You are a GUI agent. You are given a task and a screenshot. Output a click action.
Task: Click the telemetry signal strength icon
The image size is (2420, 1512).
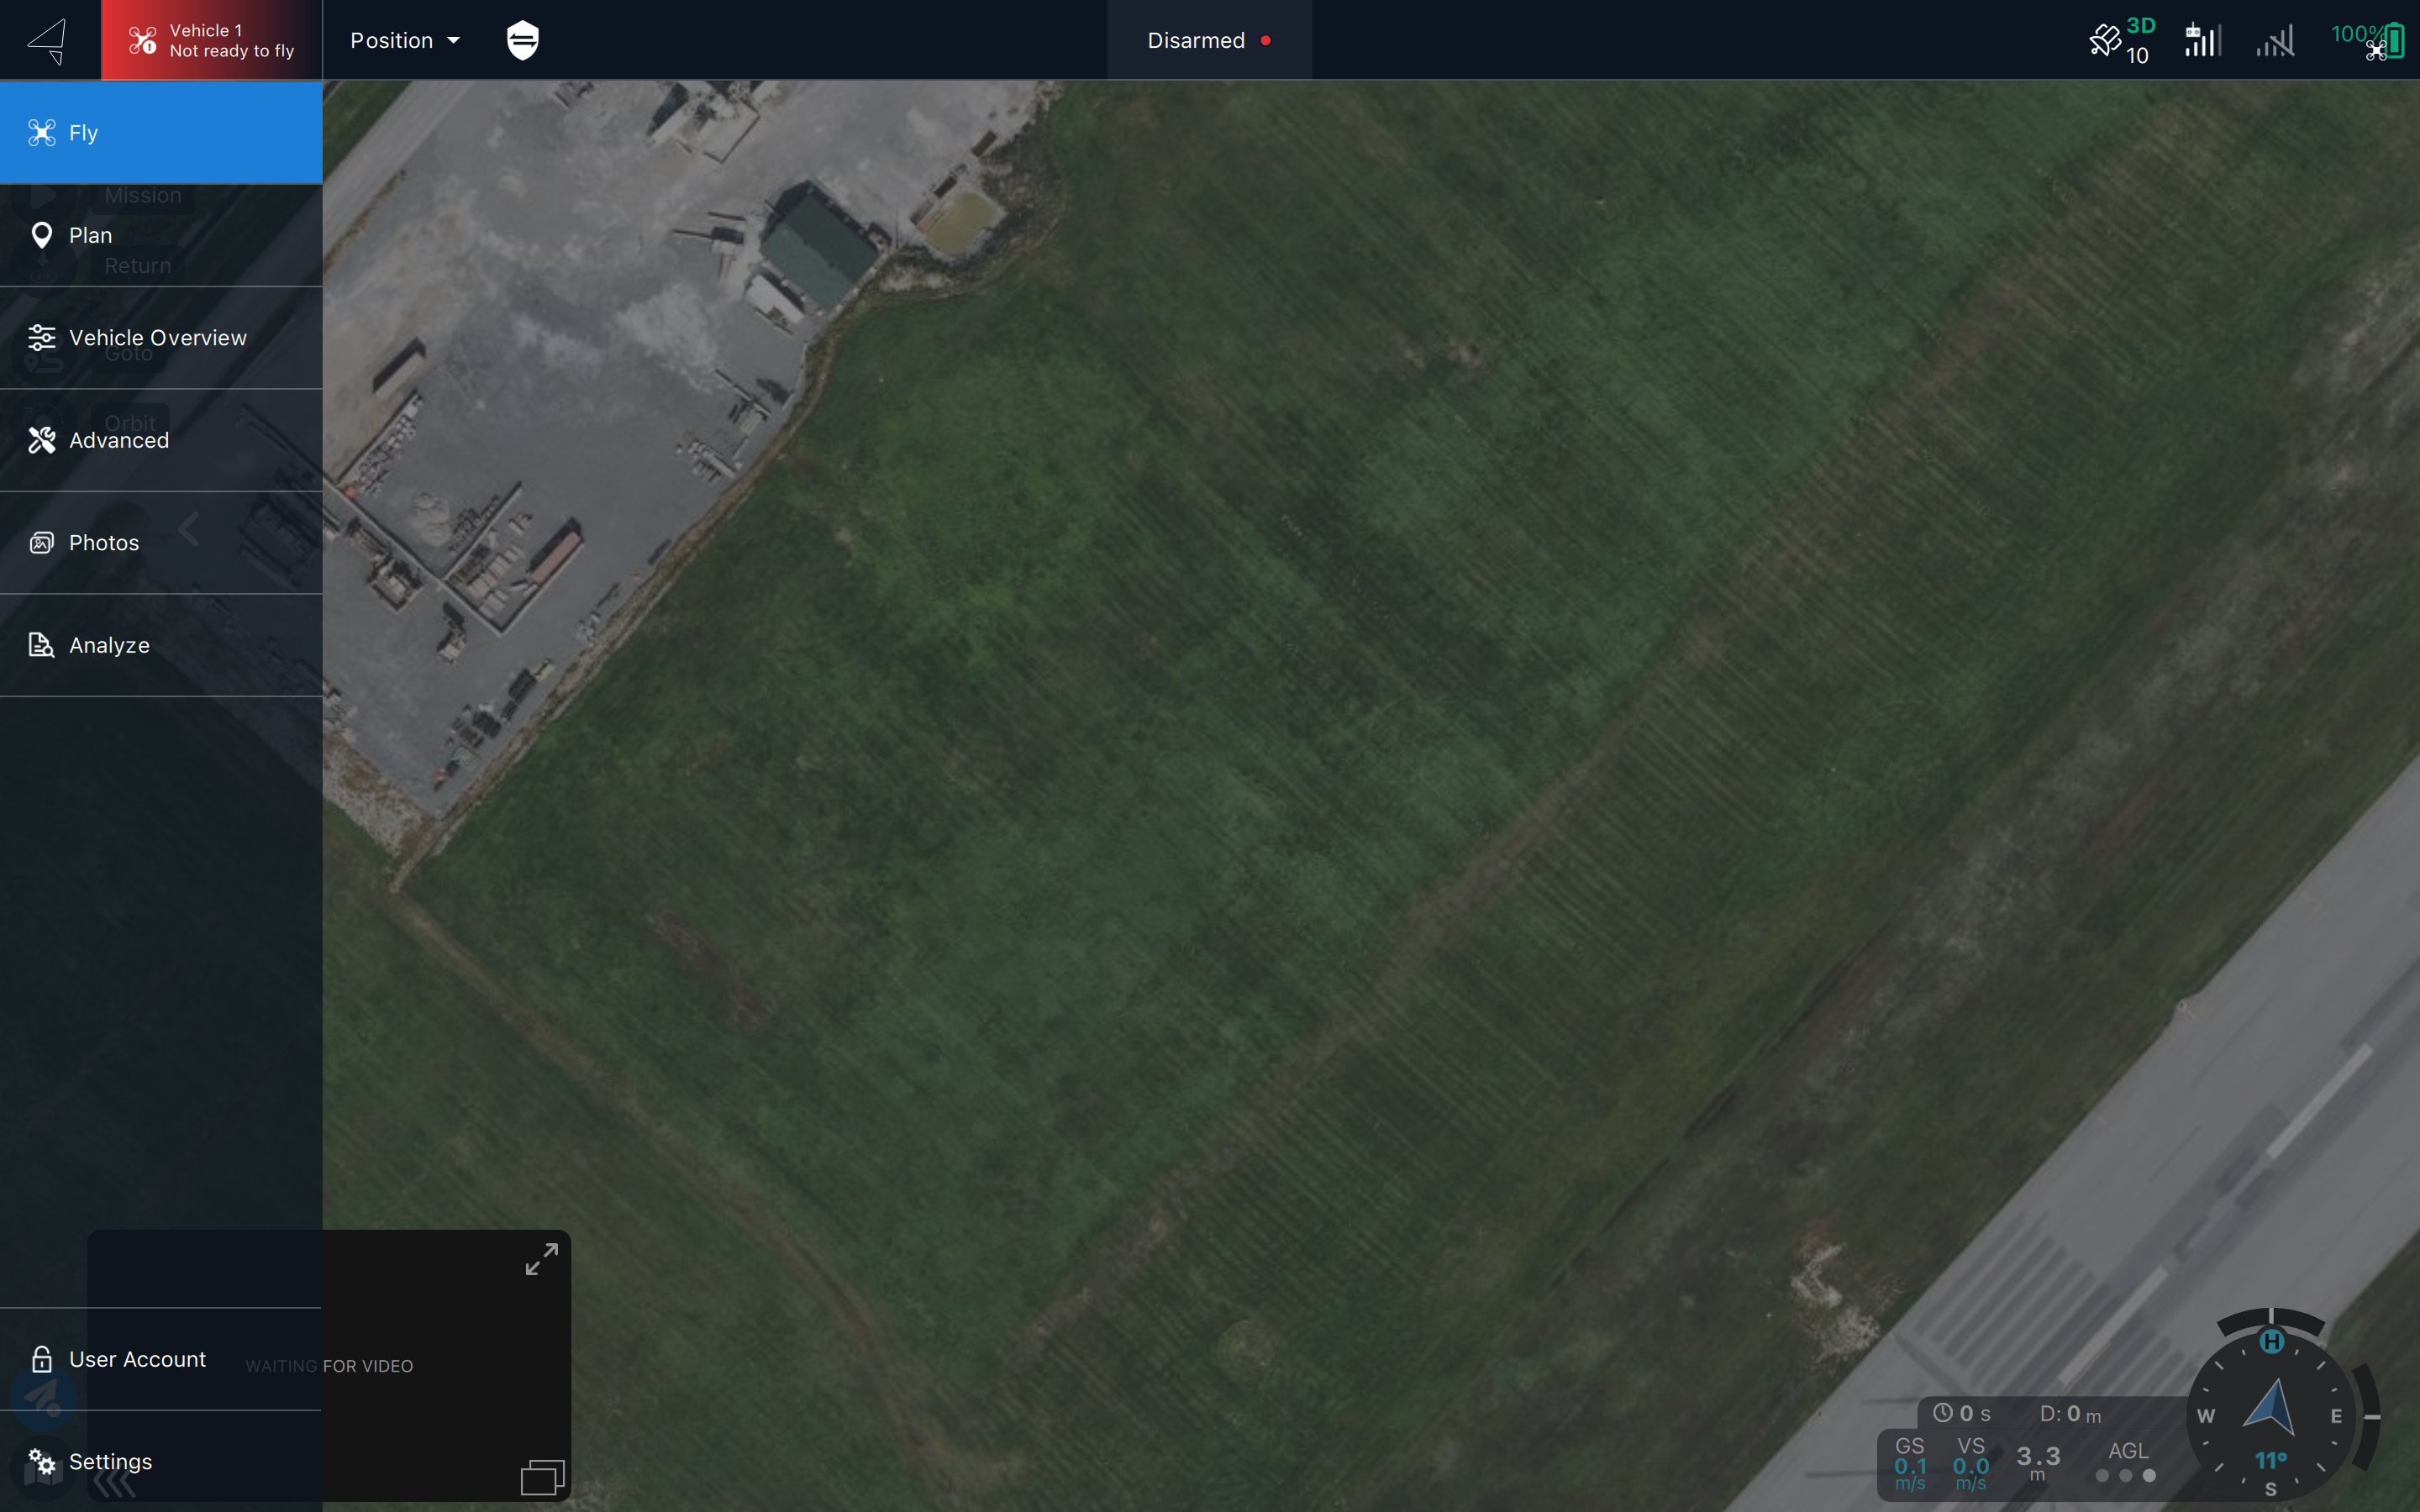(x=2275, y=42)
